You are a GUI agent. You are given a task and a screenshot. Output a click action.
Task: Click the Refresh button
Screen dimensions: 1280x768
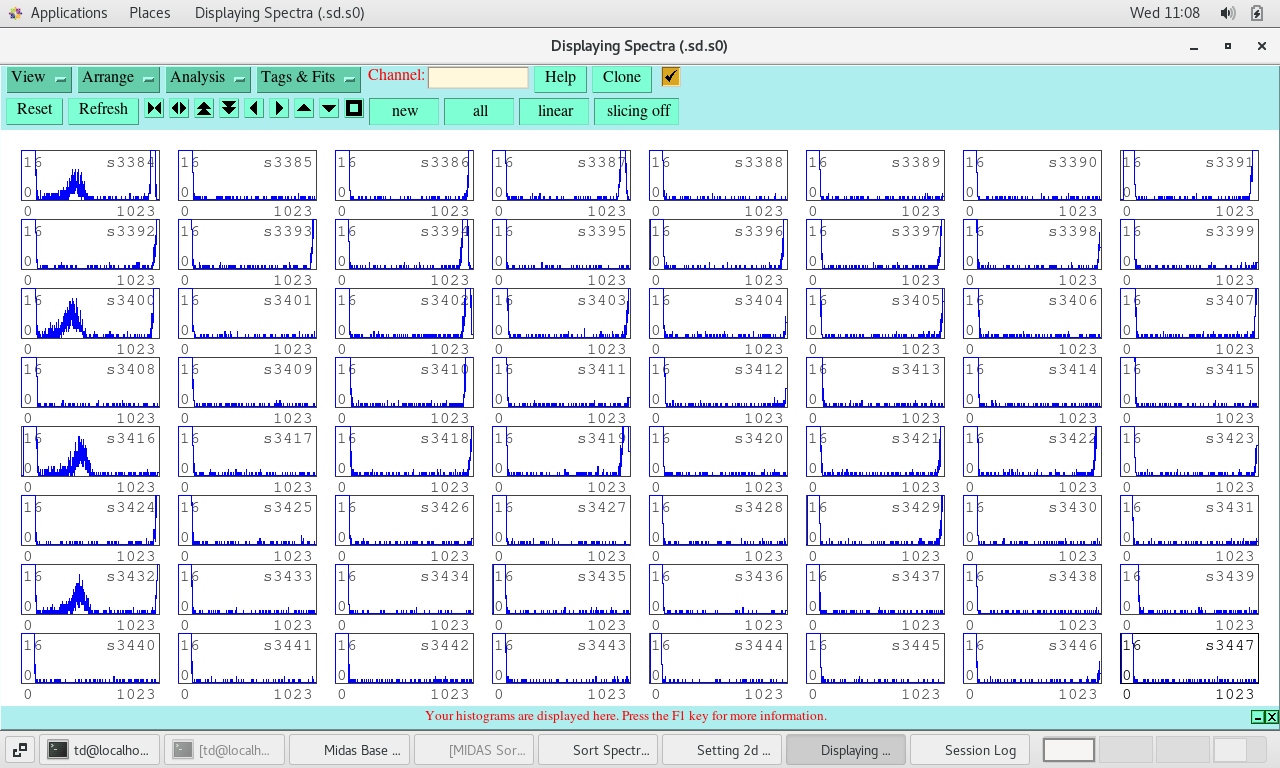(103, 110)
